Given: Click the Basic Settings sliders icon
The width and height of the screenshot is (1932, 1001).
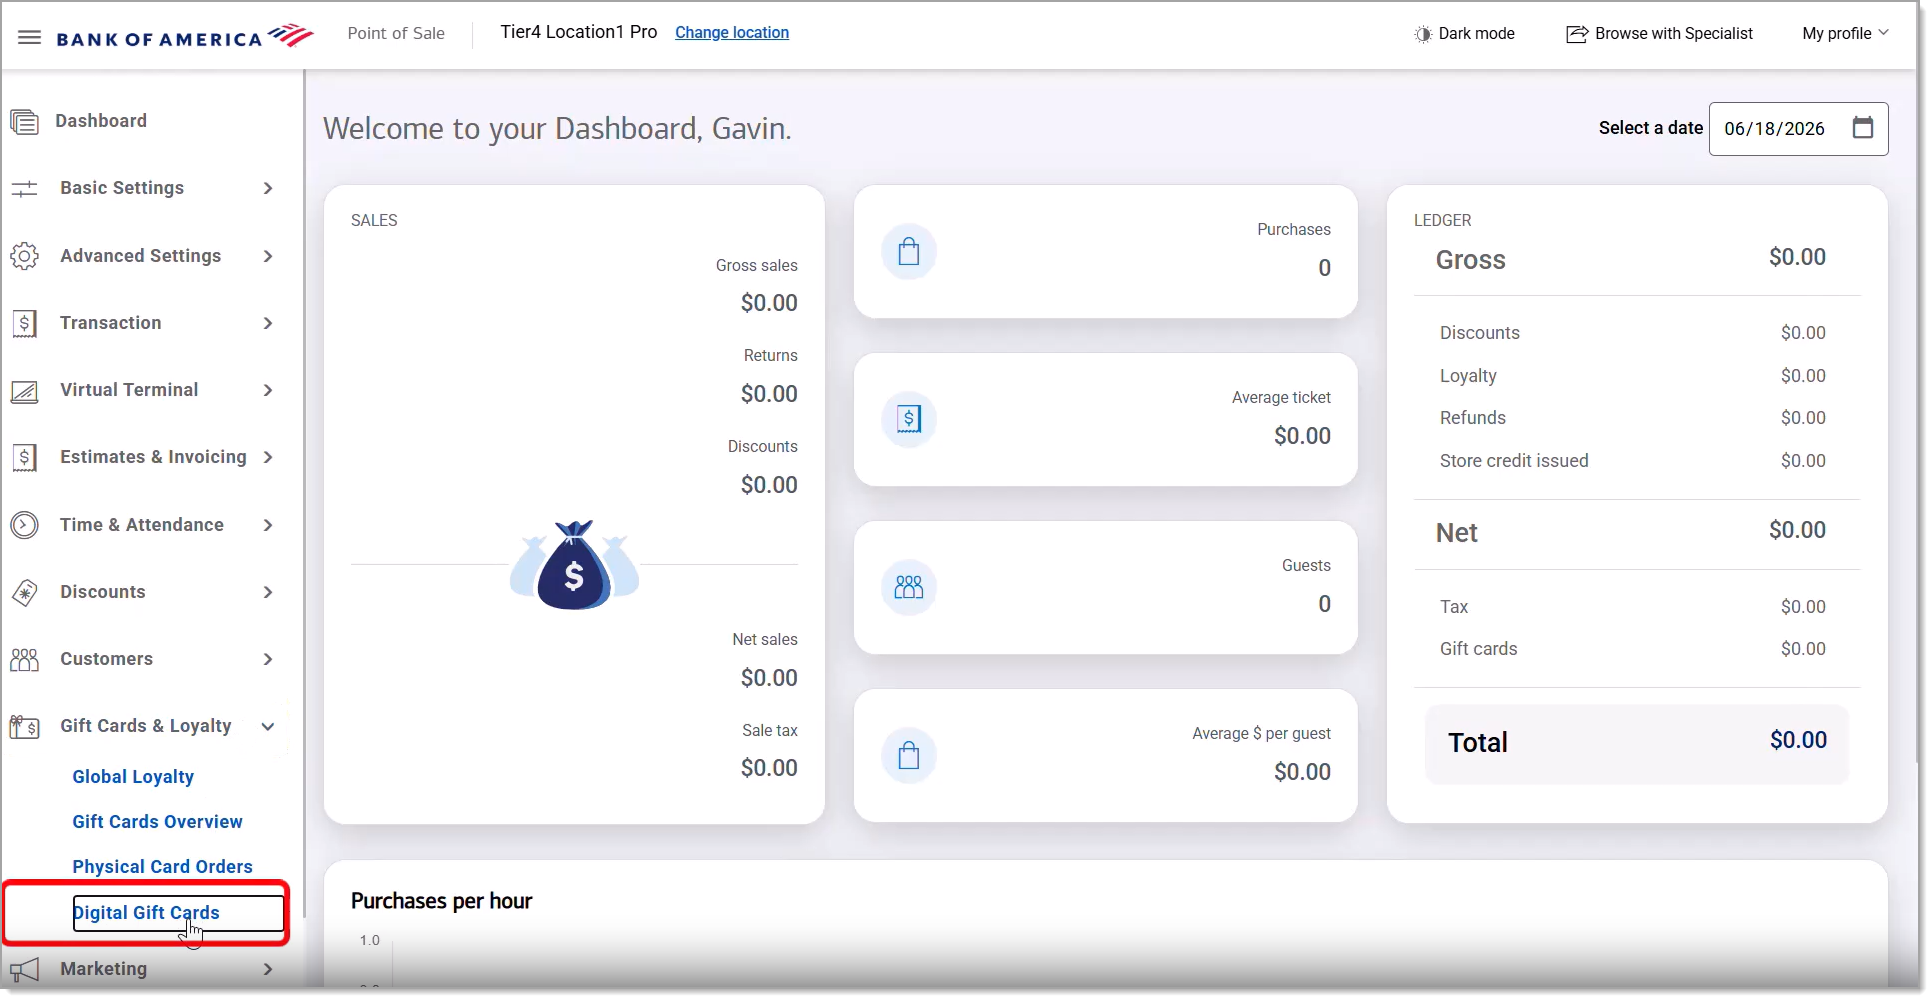Looking at the screenshot, I should point(24,189).
